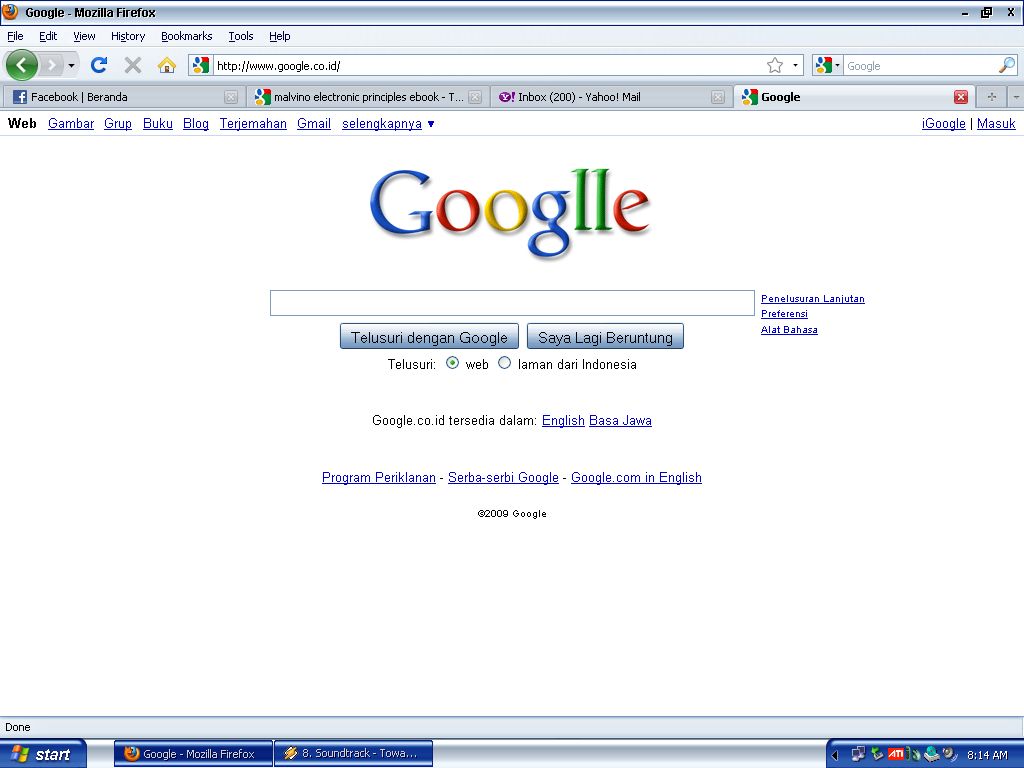Click inside the Google toolbar search field
The image size is (1024, 768).
click(921, 66)
